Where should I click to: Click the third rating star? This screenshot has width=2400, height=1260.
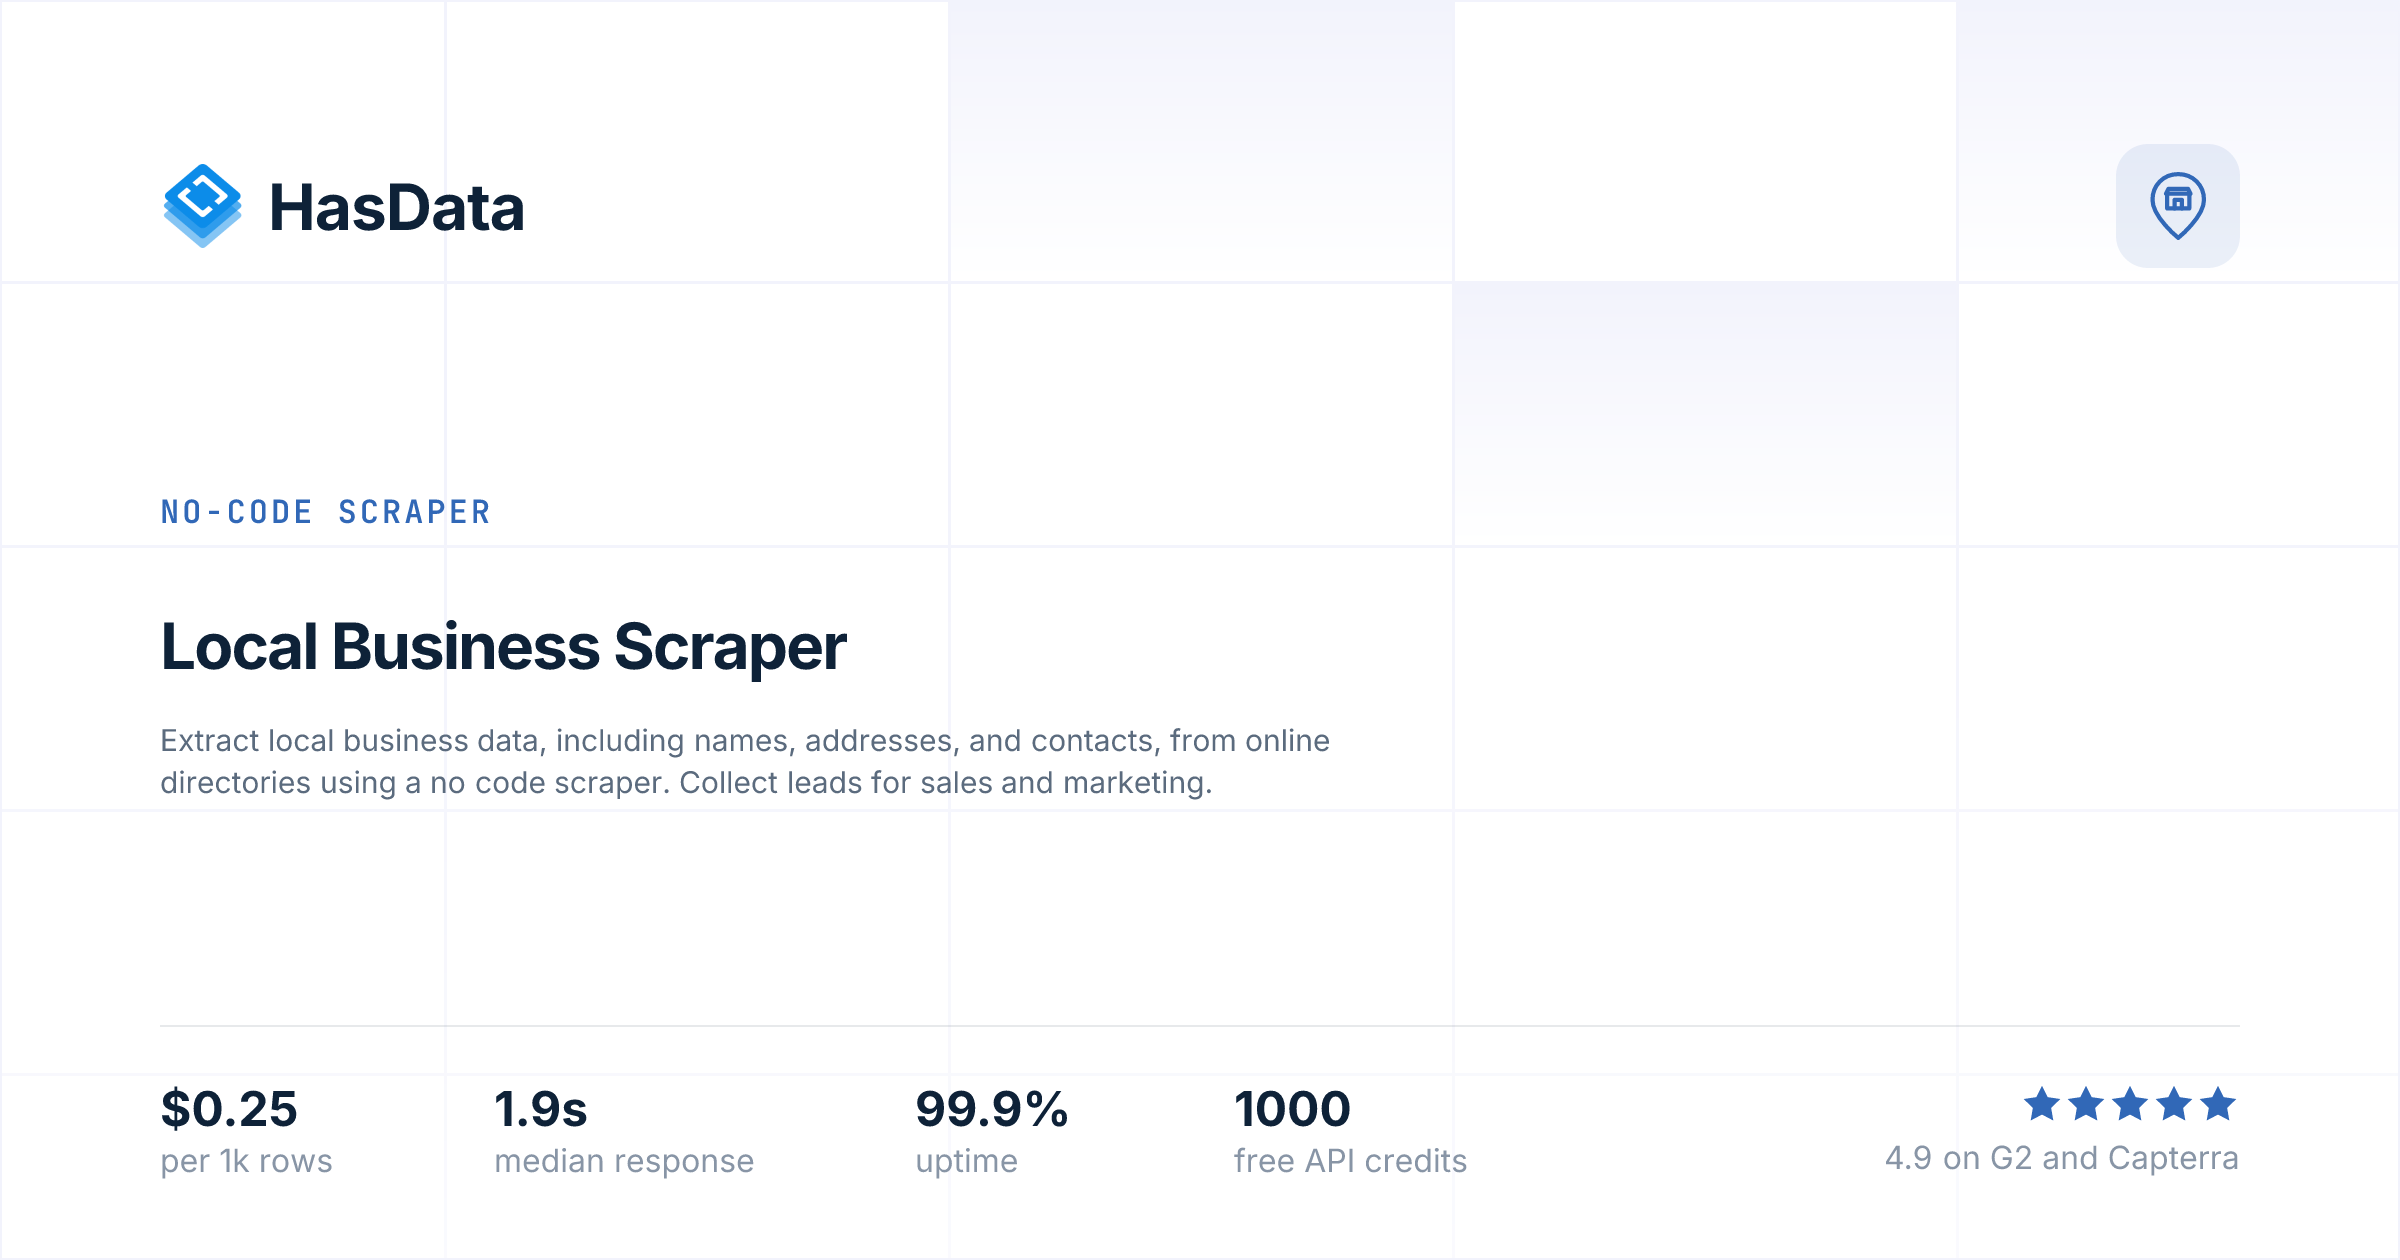tap(2129, 1104)
